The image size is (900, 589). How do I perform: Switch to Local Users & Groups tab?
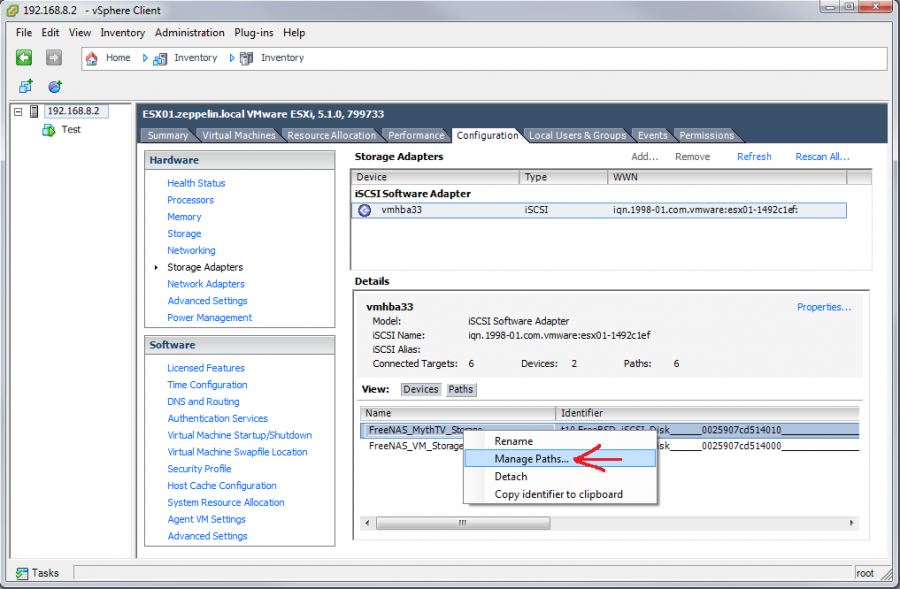tap(577, 135)
